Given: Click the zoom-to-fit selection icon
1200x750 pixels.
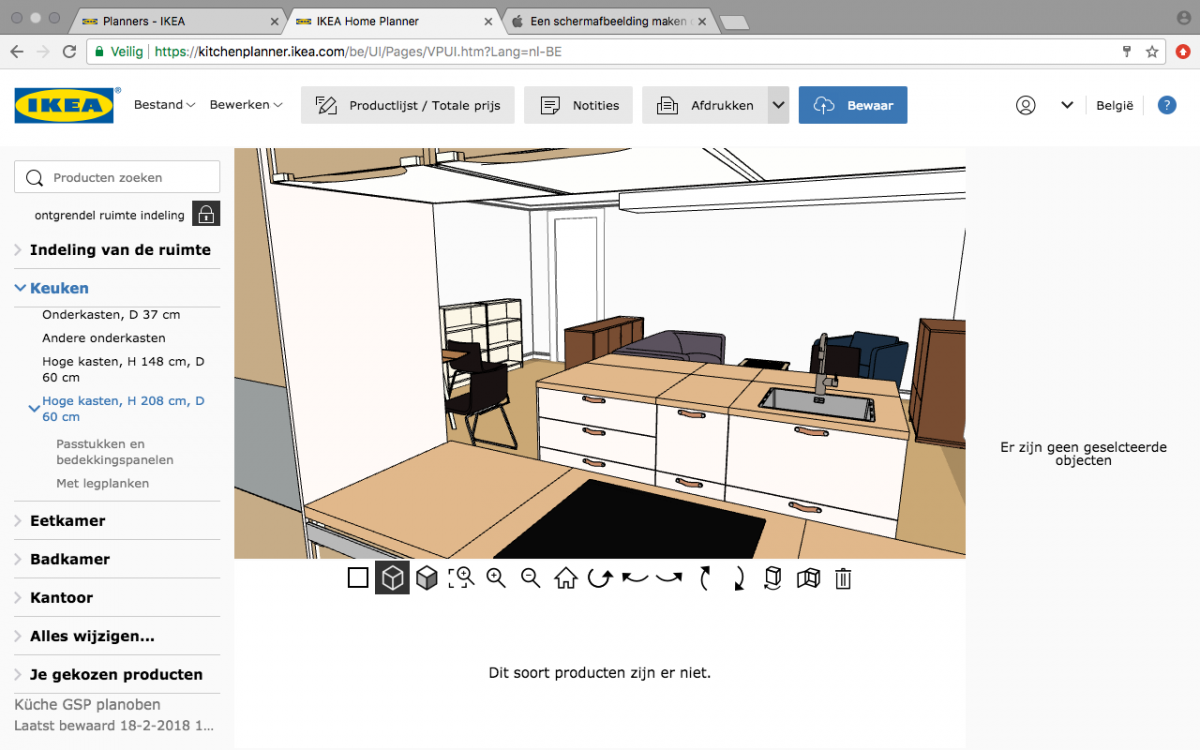Looking at the screenshot, I should pos(461,578).
